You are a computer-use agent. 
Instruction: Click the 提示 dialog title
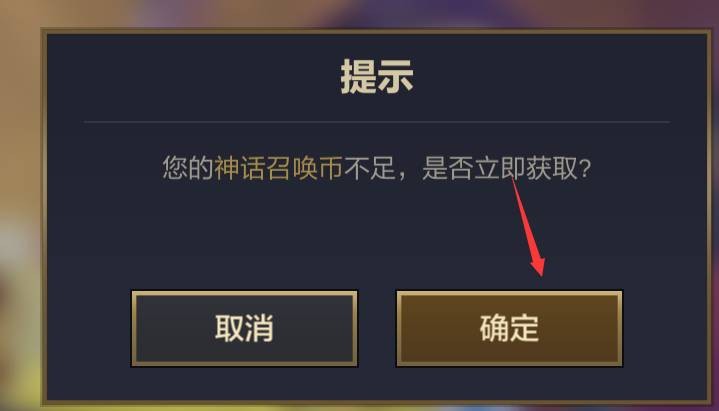(377, 77)
